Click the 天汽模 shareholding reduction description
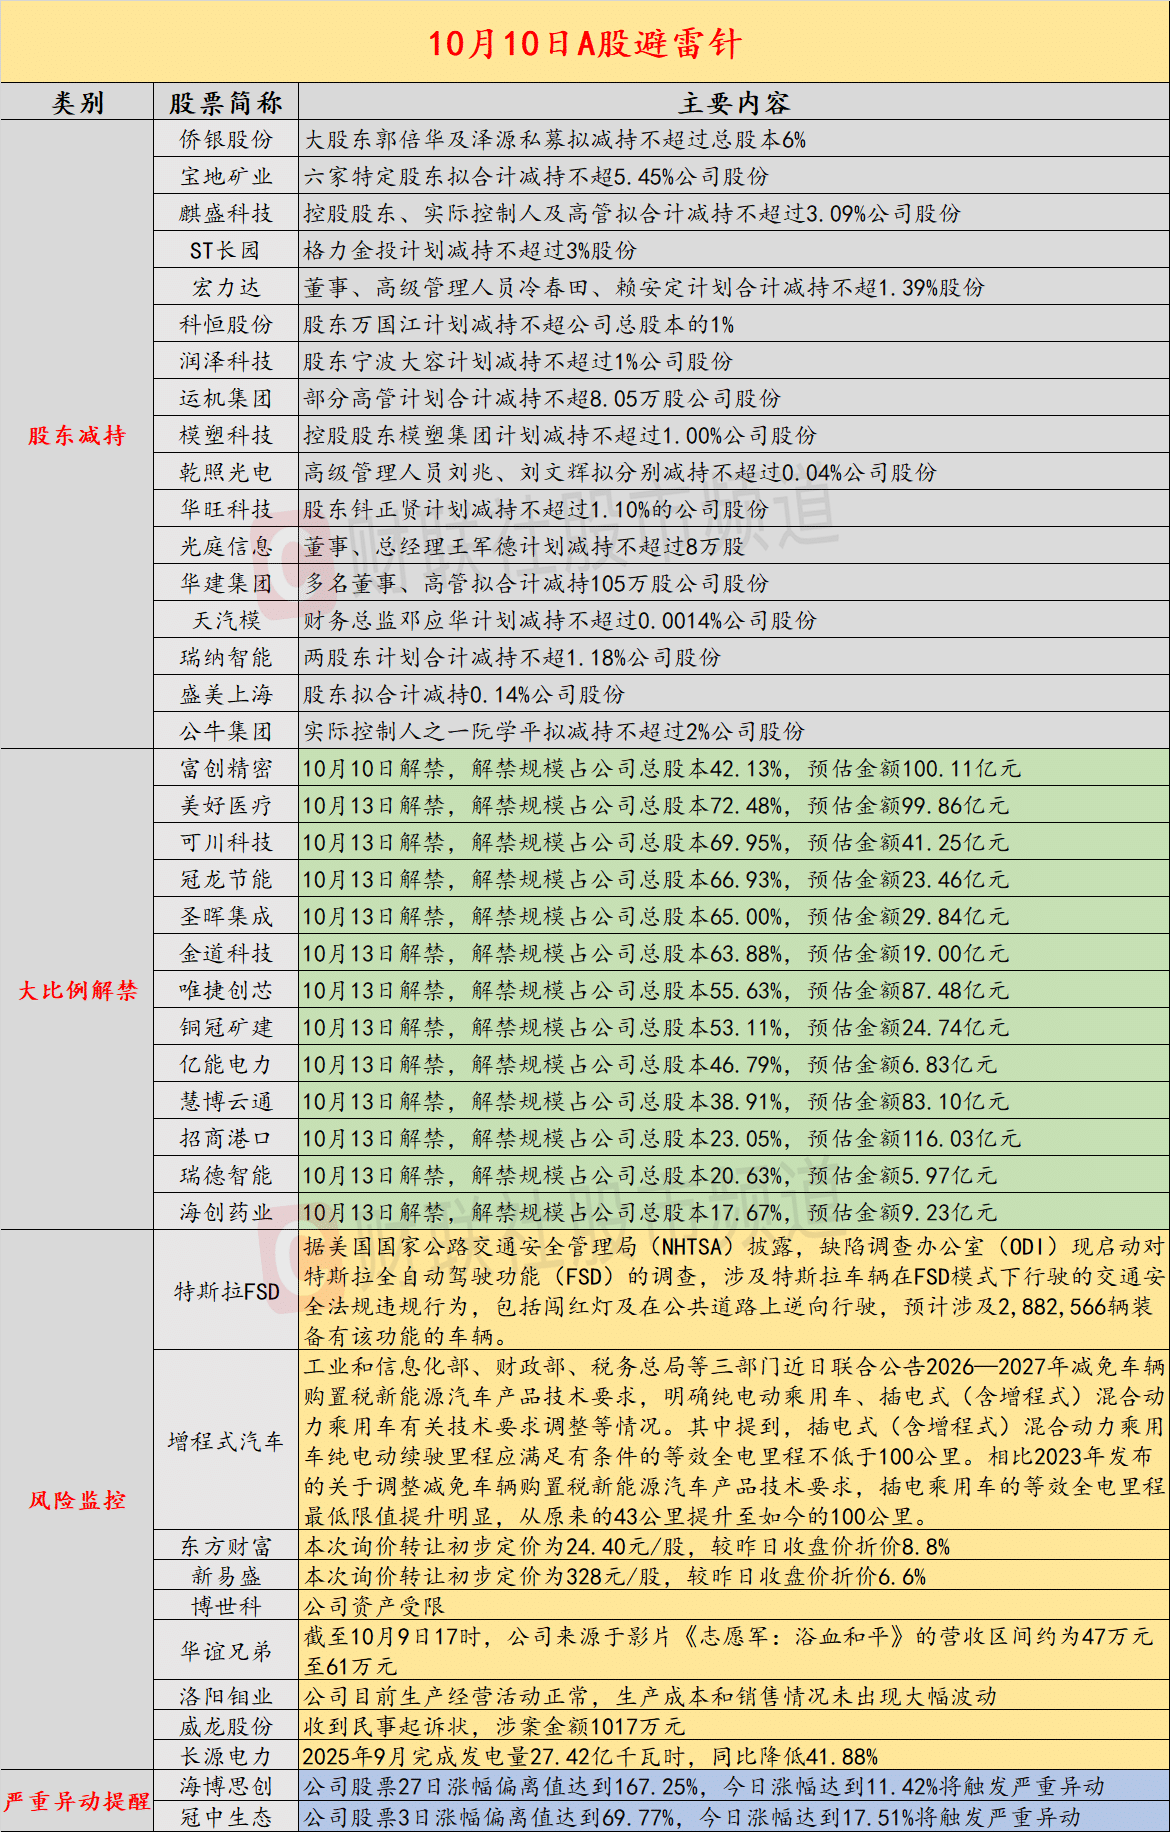This screenshot has width=1170, height=1832. point(560,621)
